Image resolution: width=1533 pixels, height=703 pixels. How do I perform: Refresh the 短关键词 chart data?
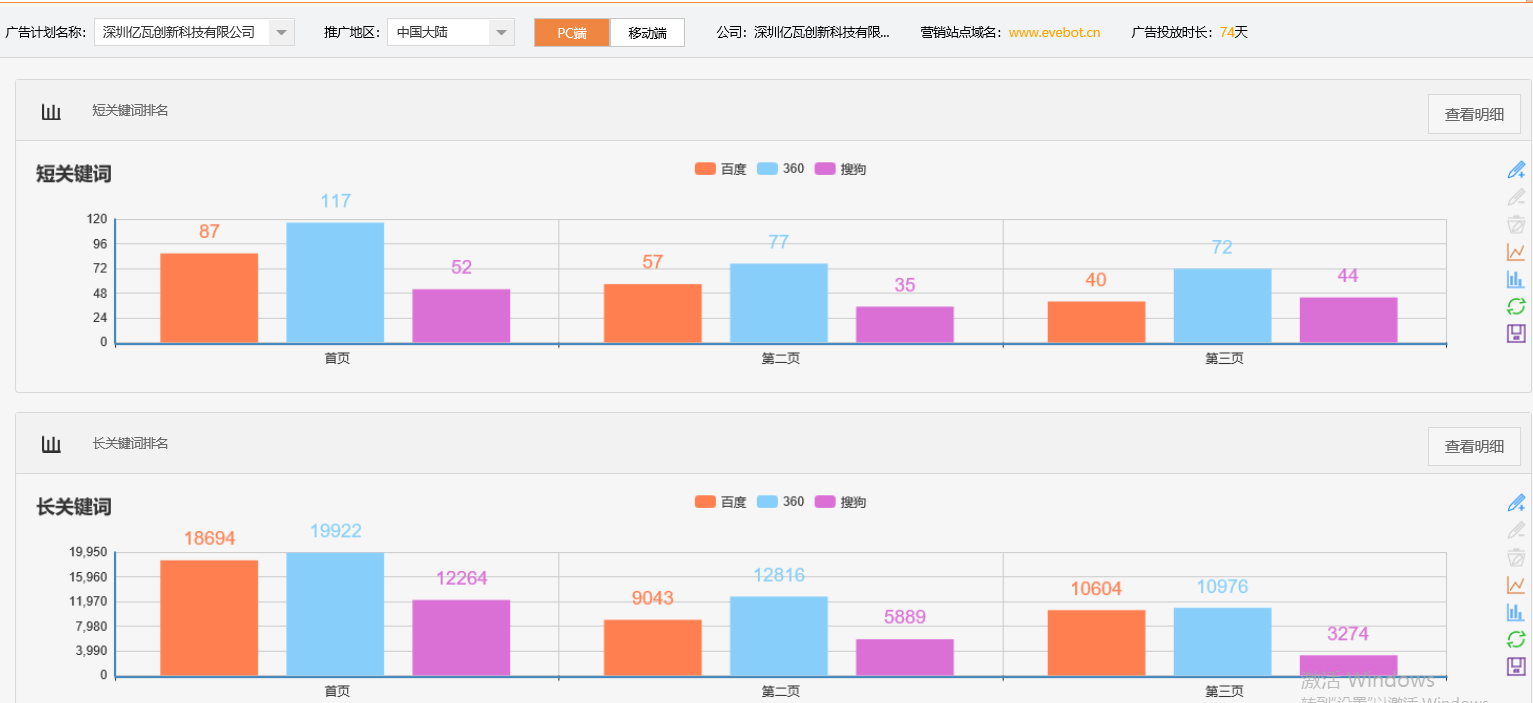pos(1516,306)
